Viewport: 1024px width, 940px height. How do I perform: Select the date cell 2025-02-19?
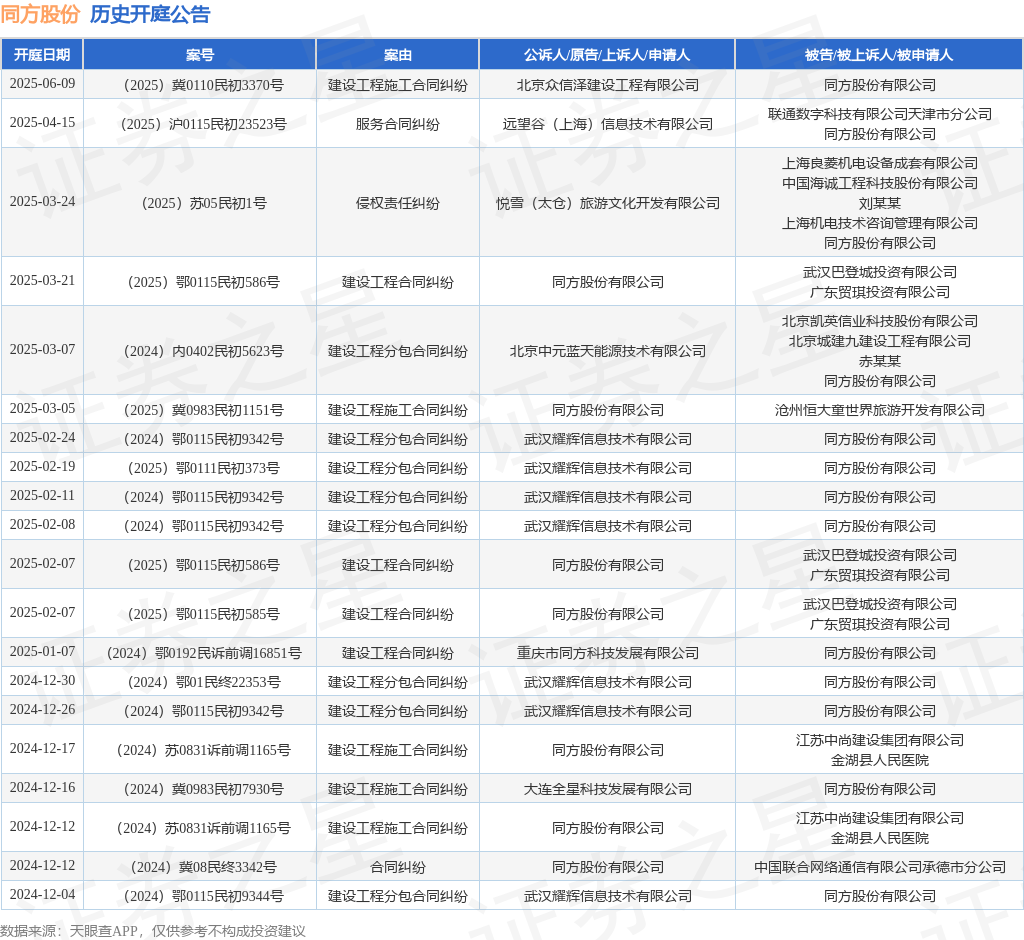42,467
